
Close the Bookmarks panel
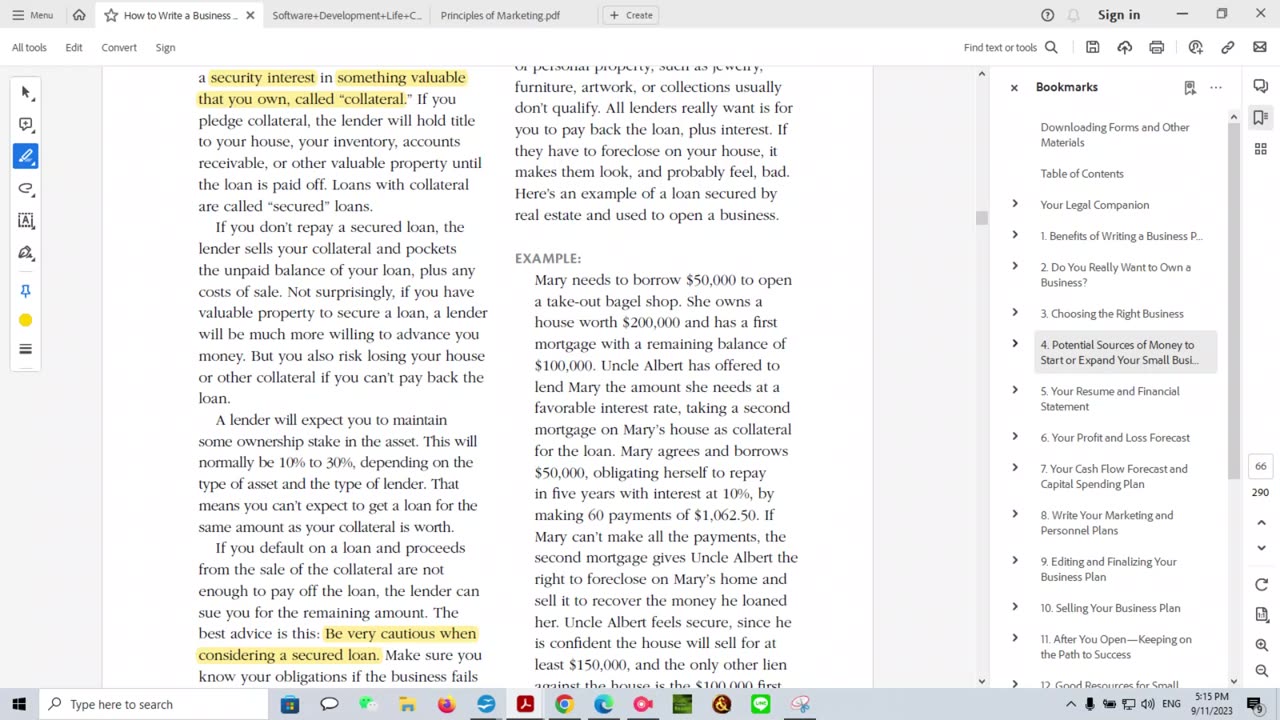pyautogui.click(x=1014, y=87)
